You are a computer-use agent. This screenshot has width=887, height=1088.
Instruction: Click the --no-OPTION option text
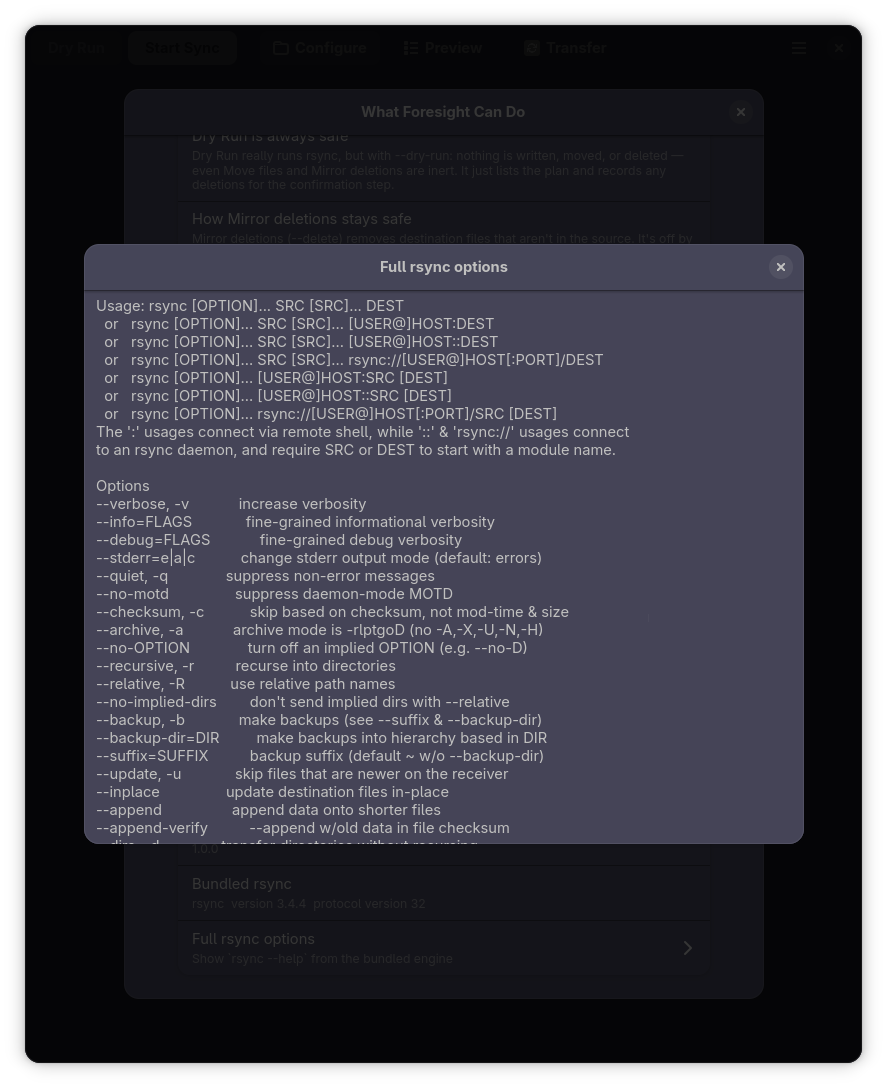[143, 649]
